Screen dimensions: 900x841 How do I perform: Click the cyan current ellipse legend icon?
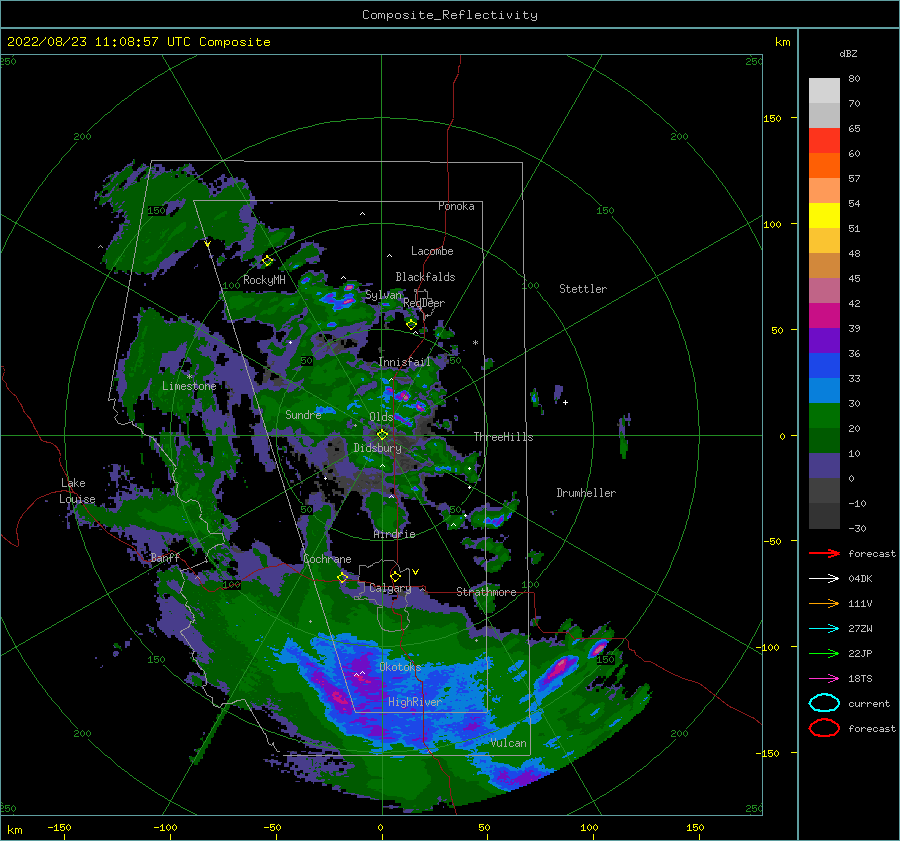pos(824,703)
